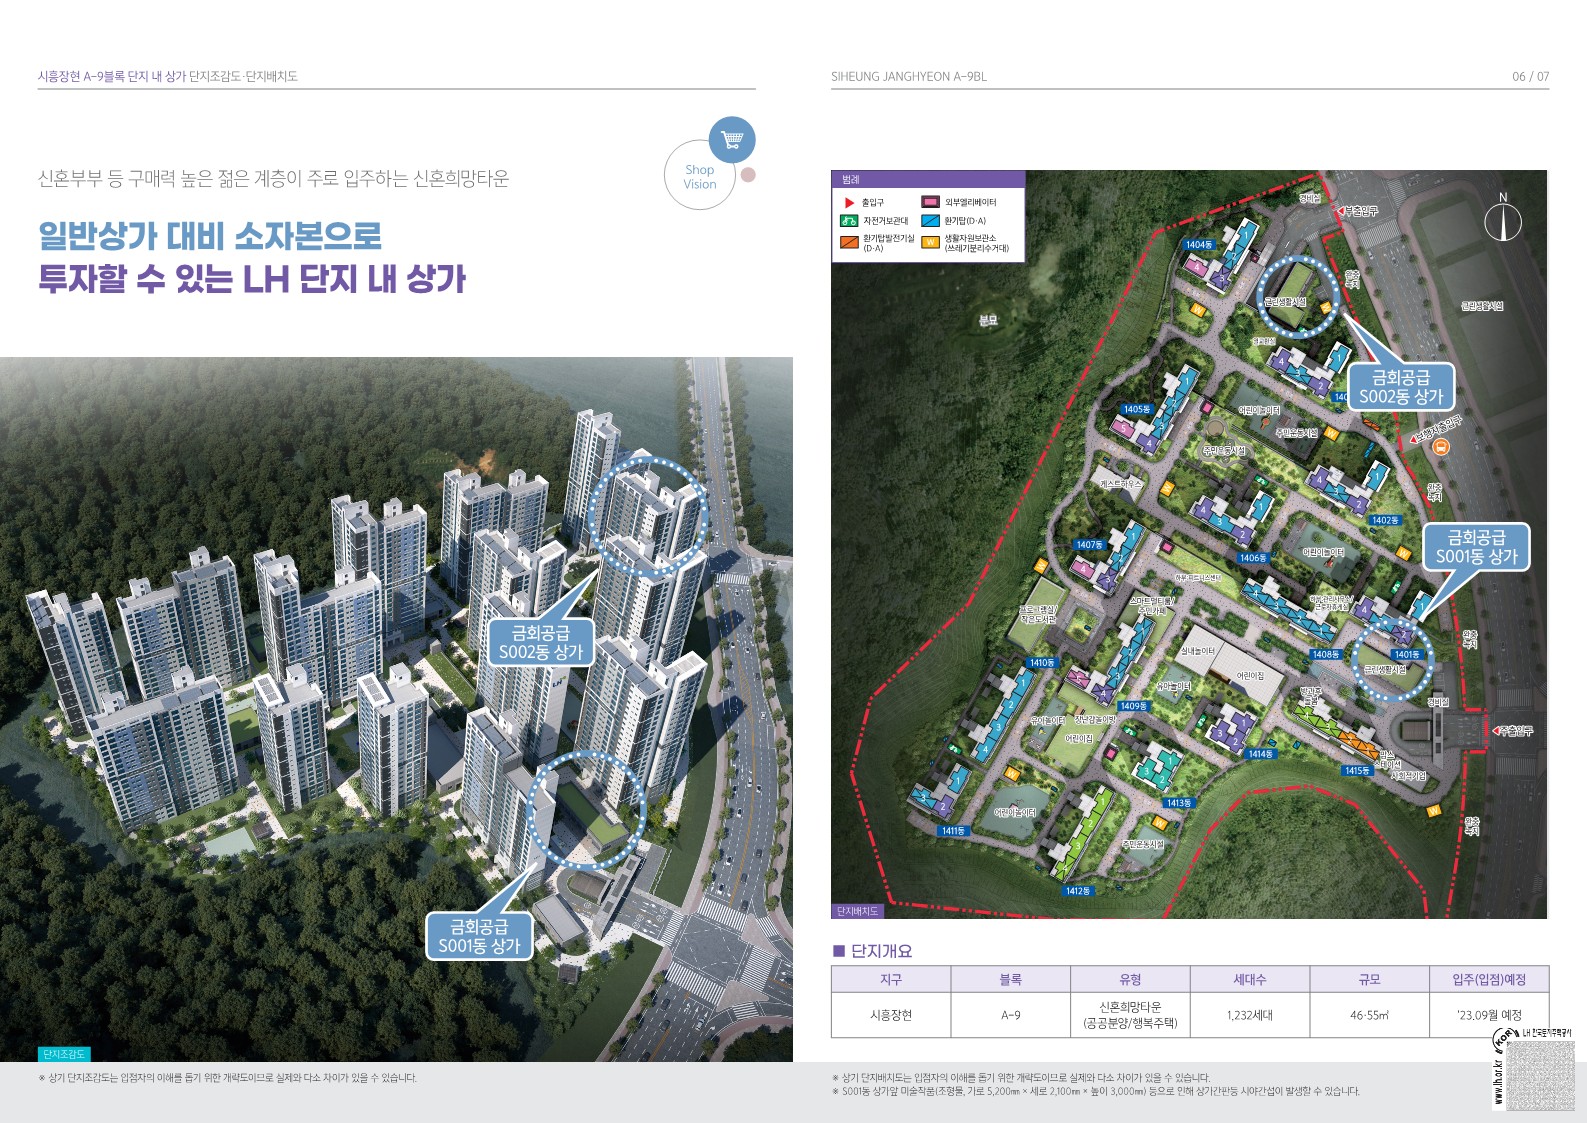Click the yellow W recycling legend icon
1587x1123 pixels.
tap(930, 242)
